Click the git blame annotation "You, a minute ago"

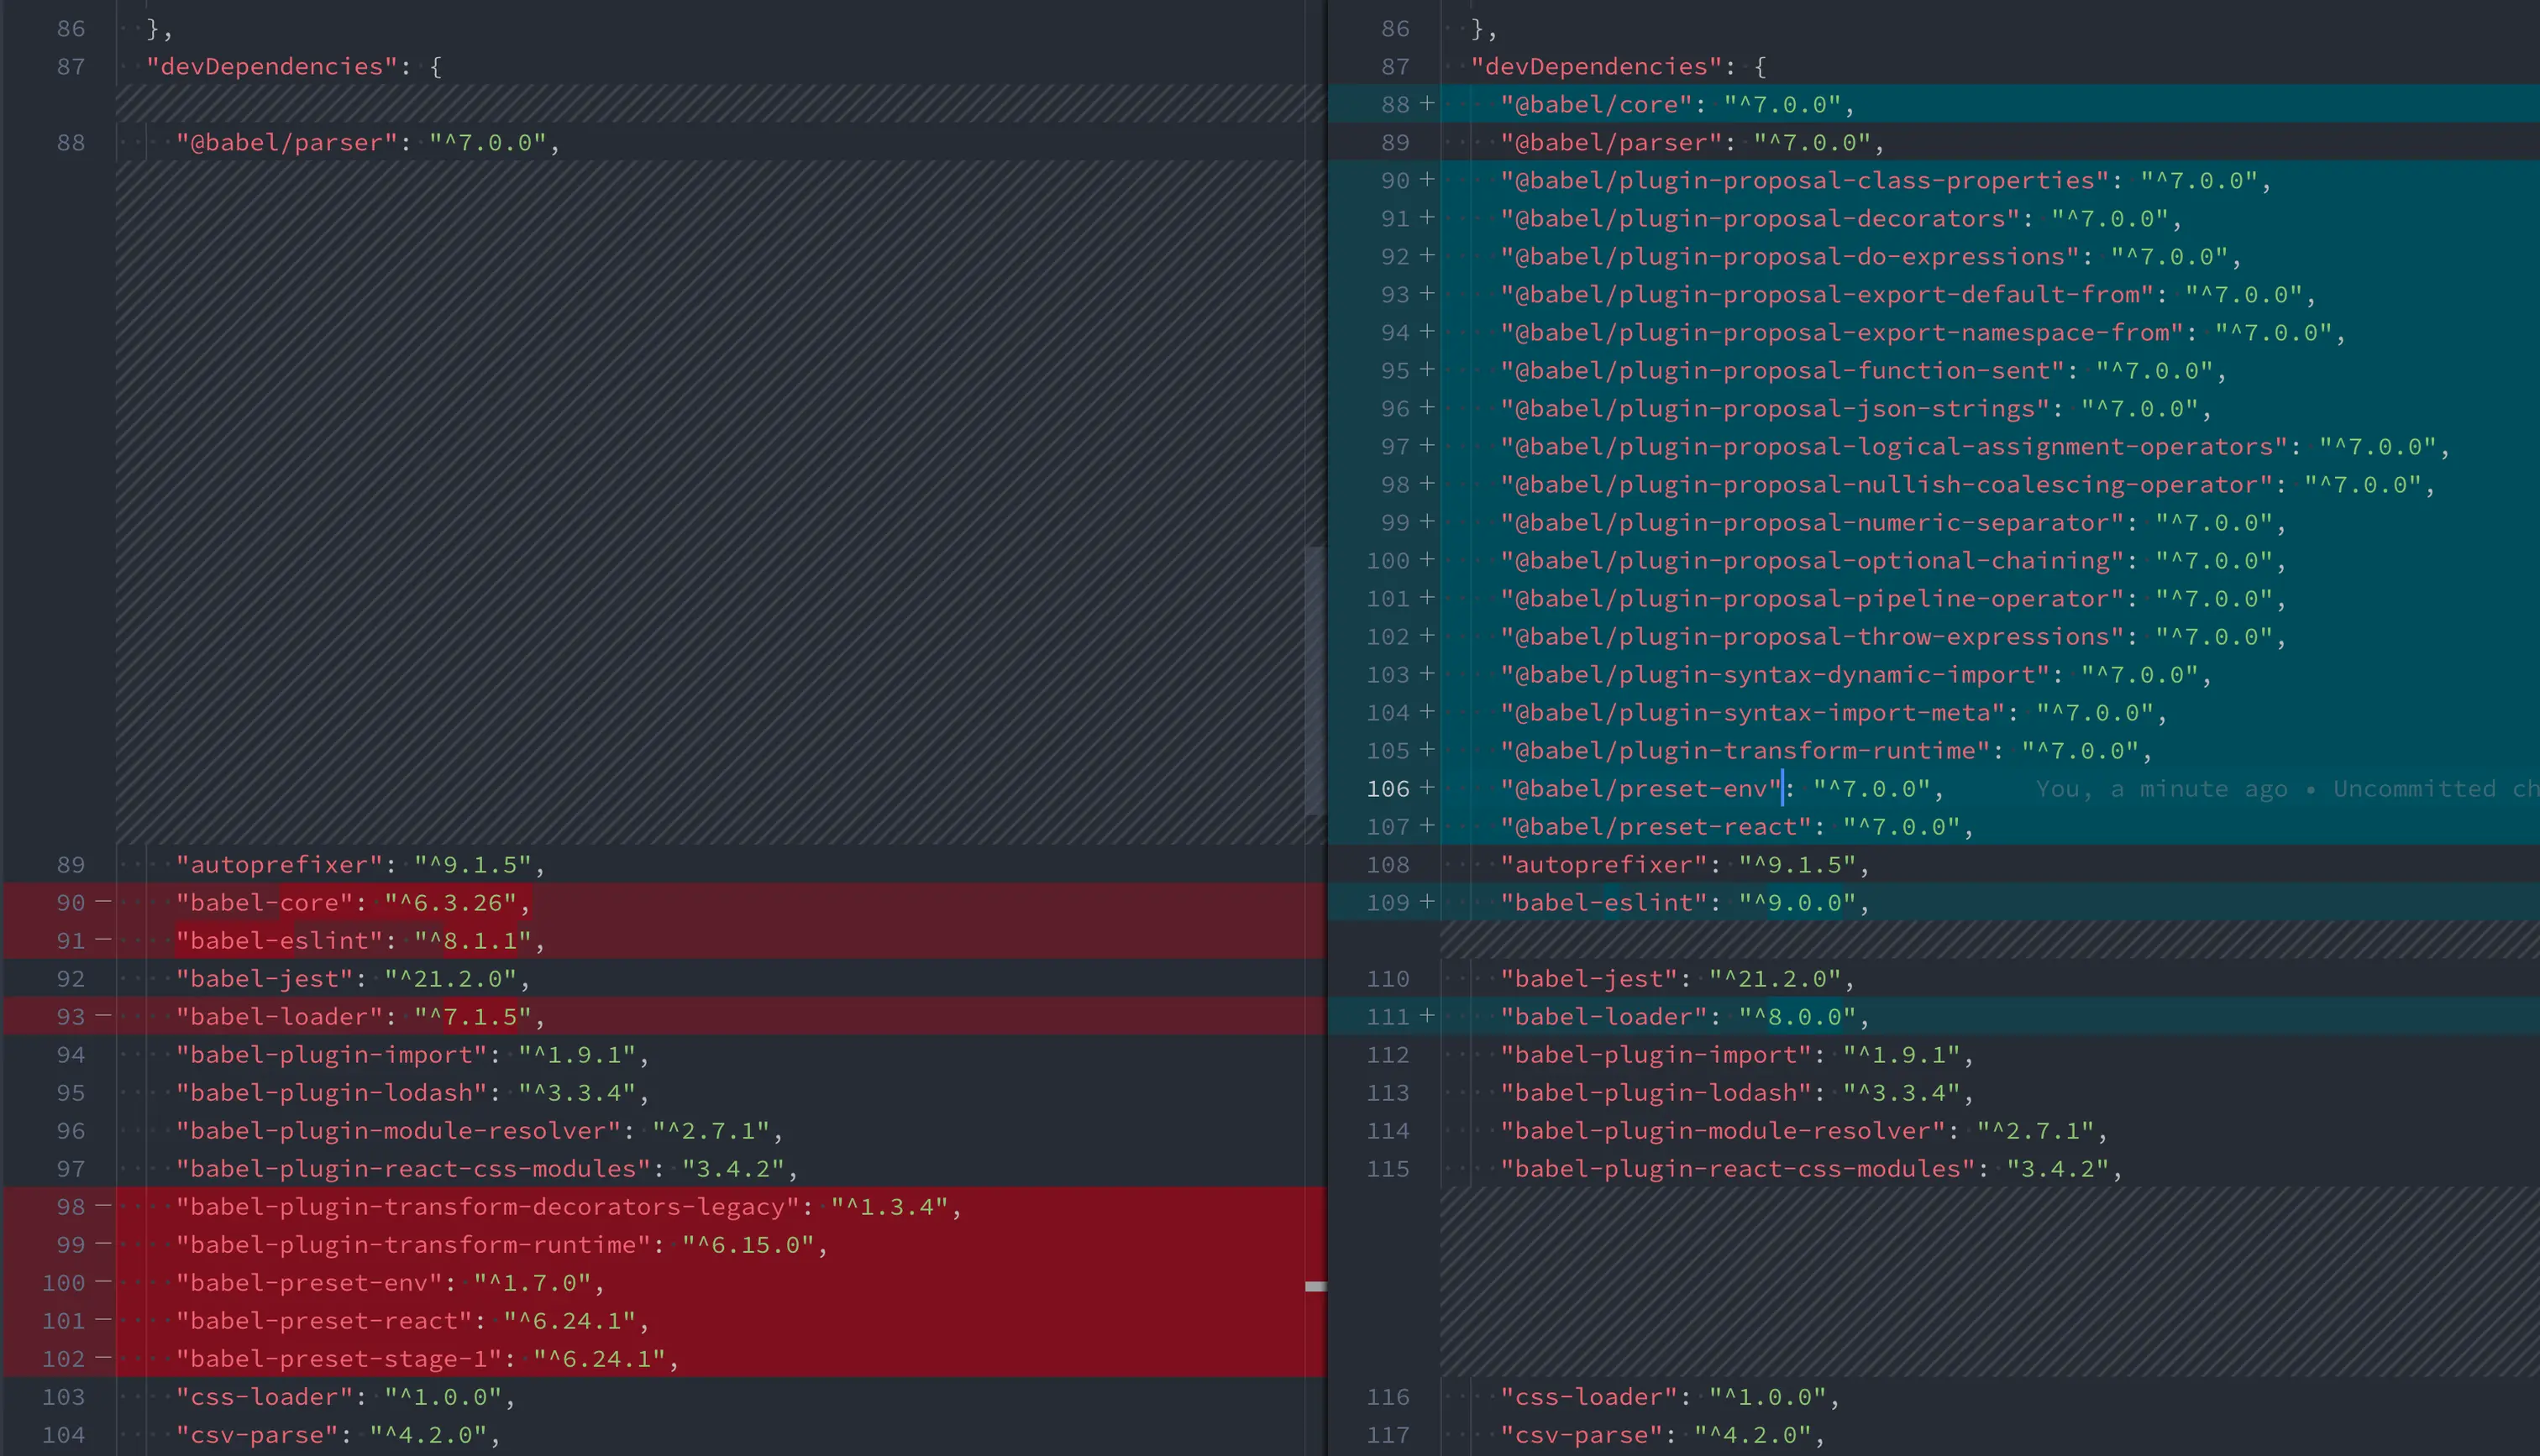[2160, 789]
